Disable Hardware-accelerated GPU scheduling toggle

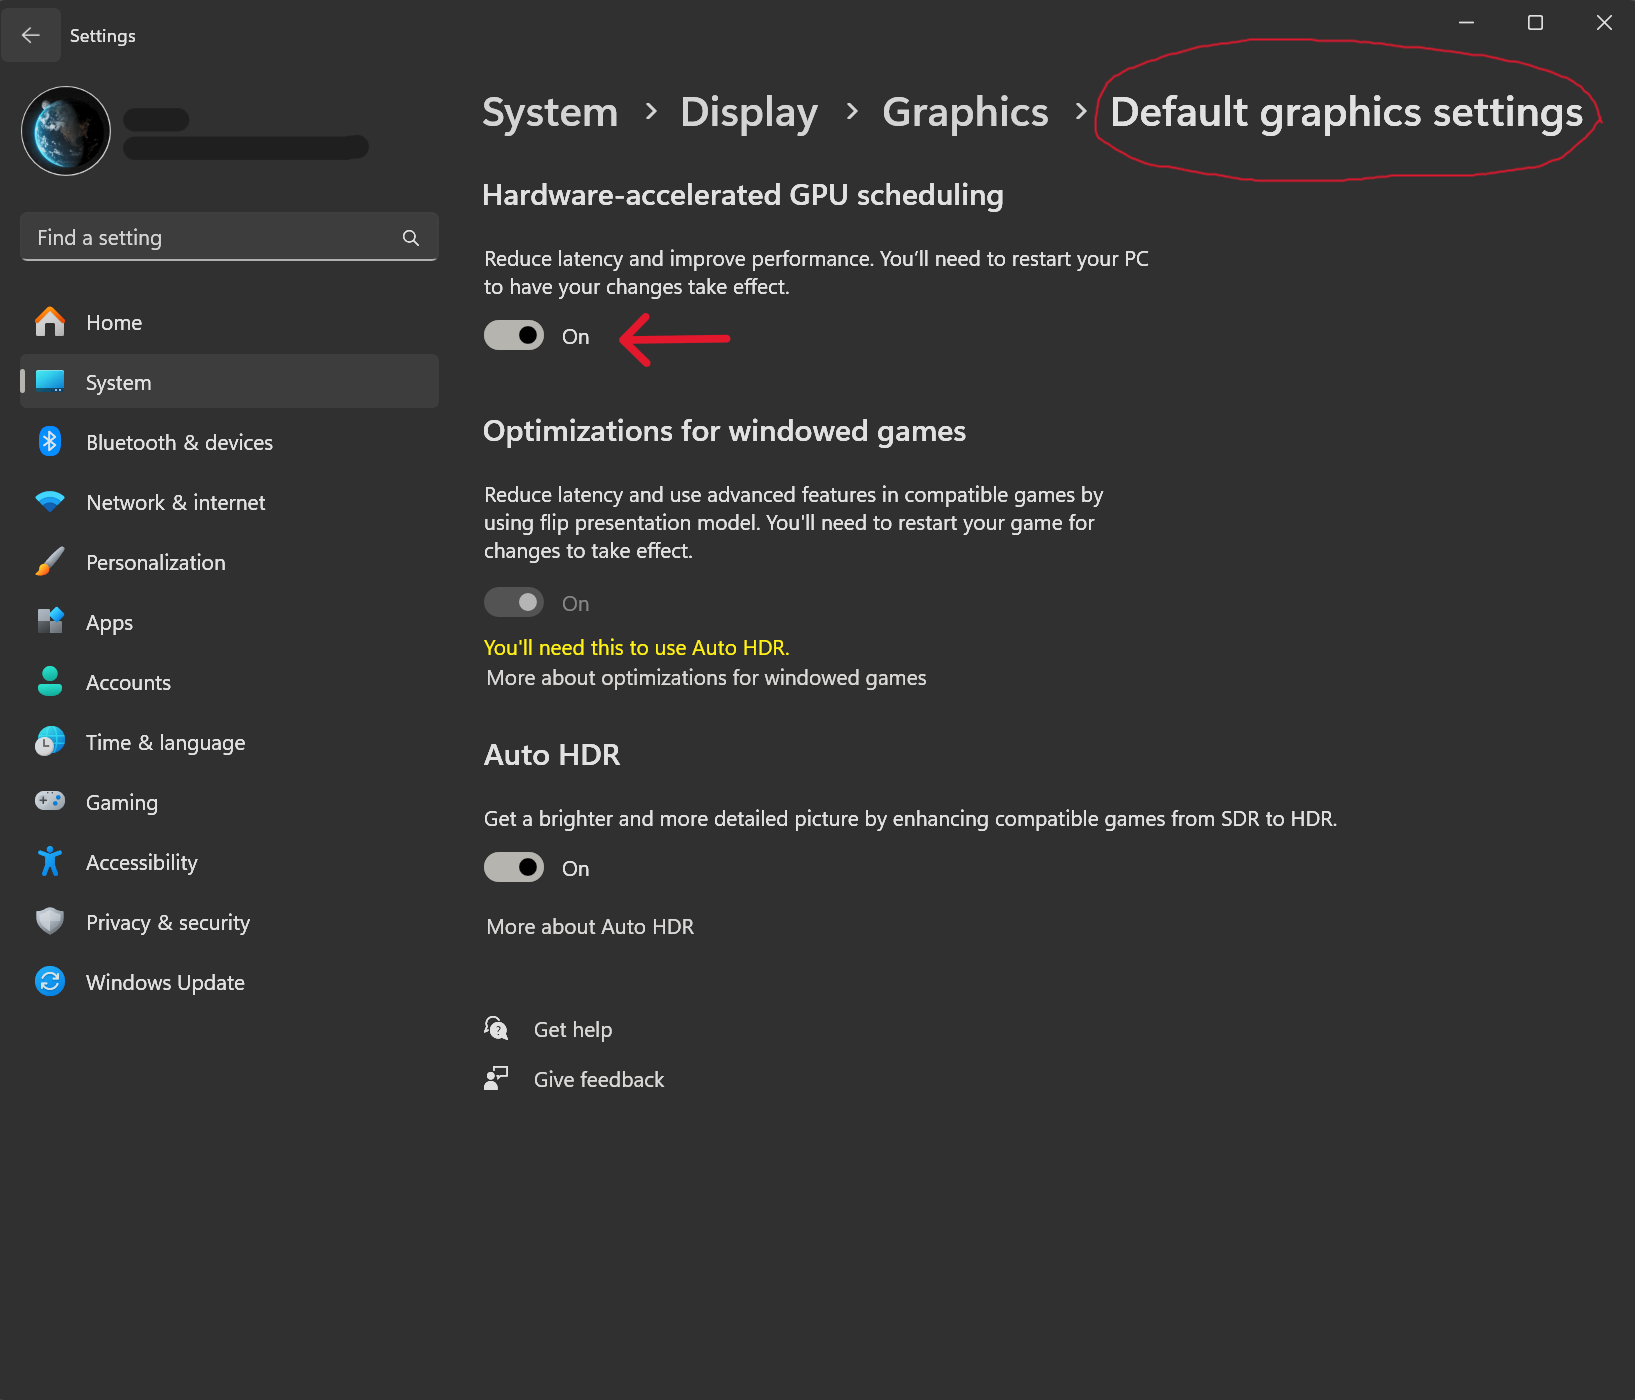pos(514,336)
